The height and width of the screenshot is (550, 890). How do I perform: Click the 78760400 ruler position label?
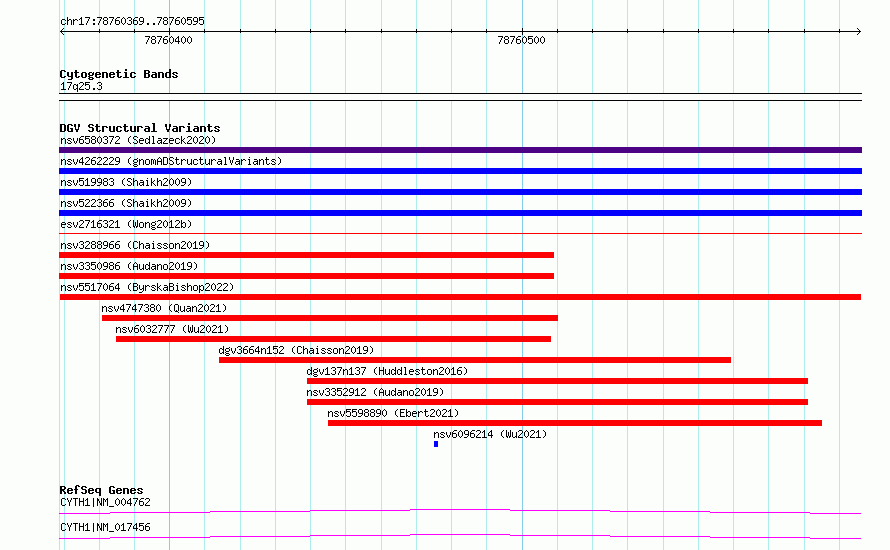169,40
